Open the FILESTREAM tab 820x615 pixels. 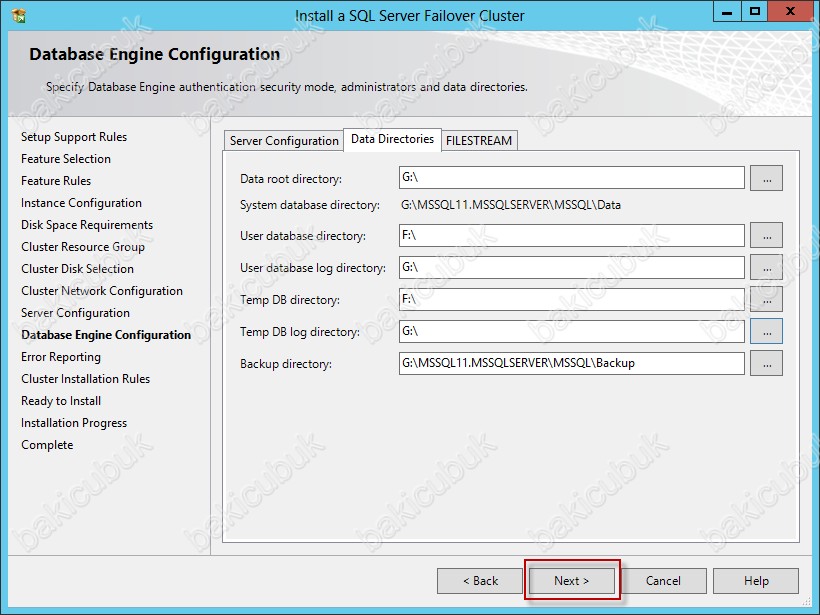[x=479, y=141]
